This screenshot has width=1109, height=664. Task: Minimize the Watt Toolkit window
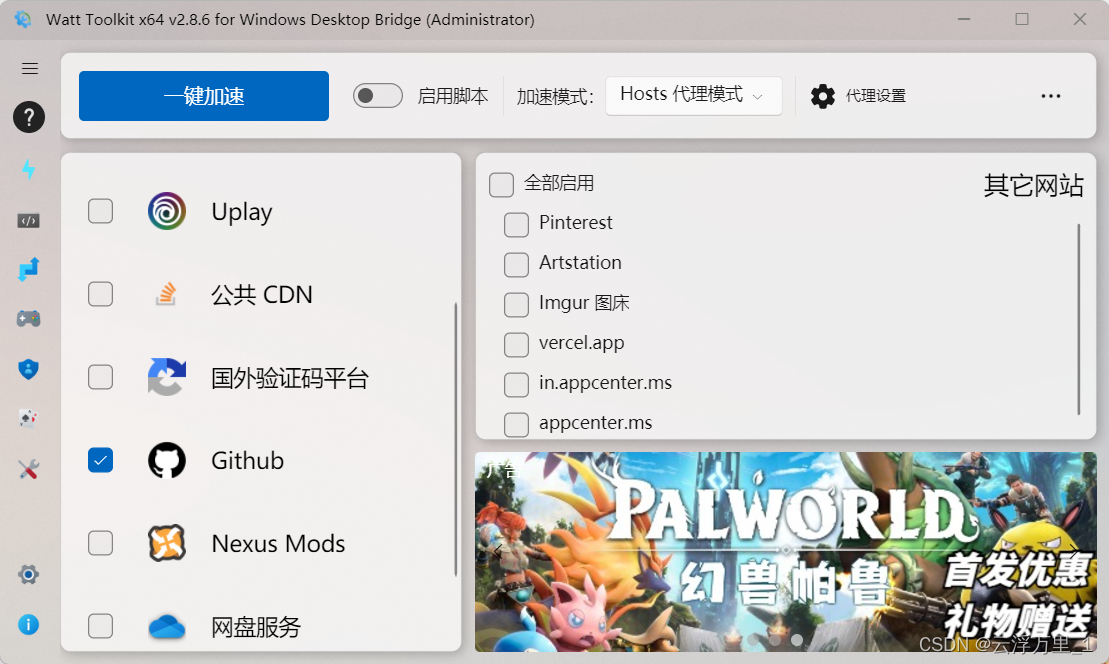pos(964,19)
